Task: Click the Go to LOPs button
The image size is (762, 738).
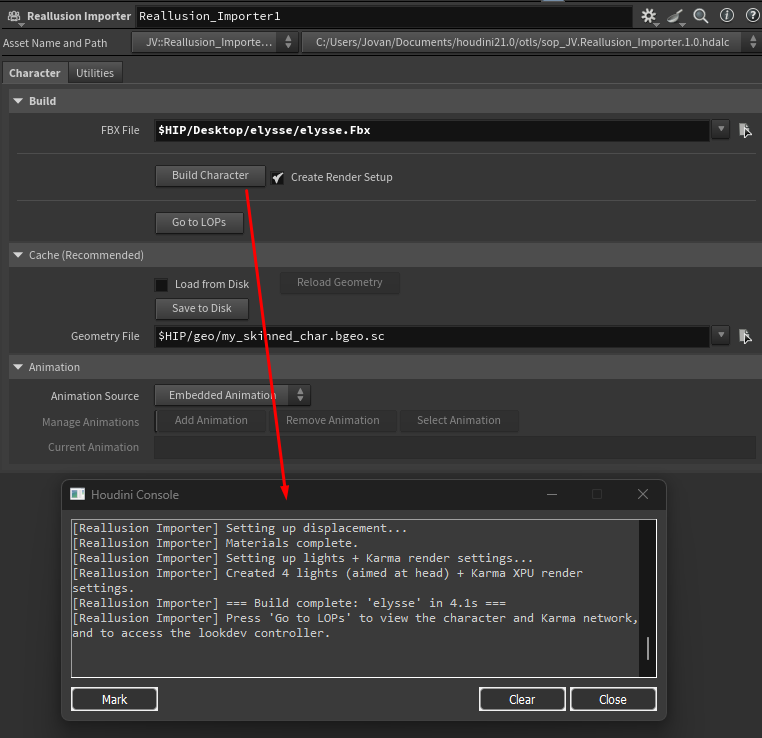Action: click(199, 223)
